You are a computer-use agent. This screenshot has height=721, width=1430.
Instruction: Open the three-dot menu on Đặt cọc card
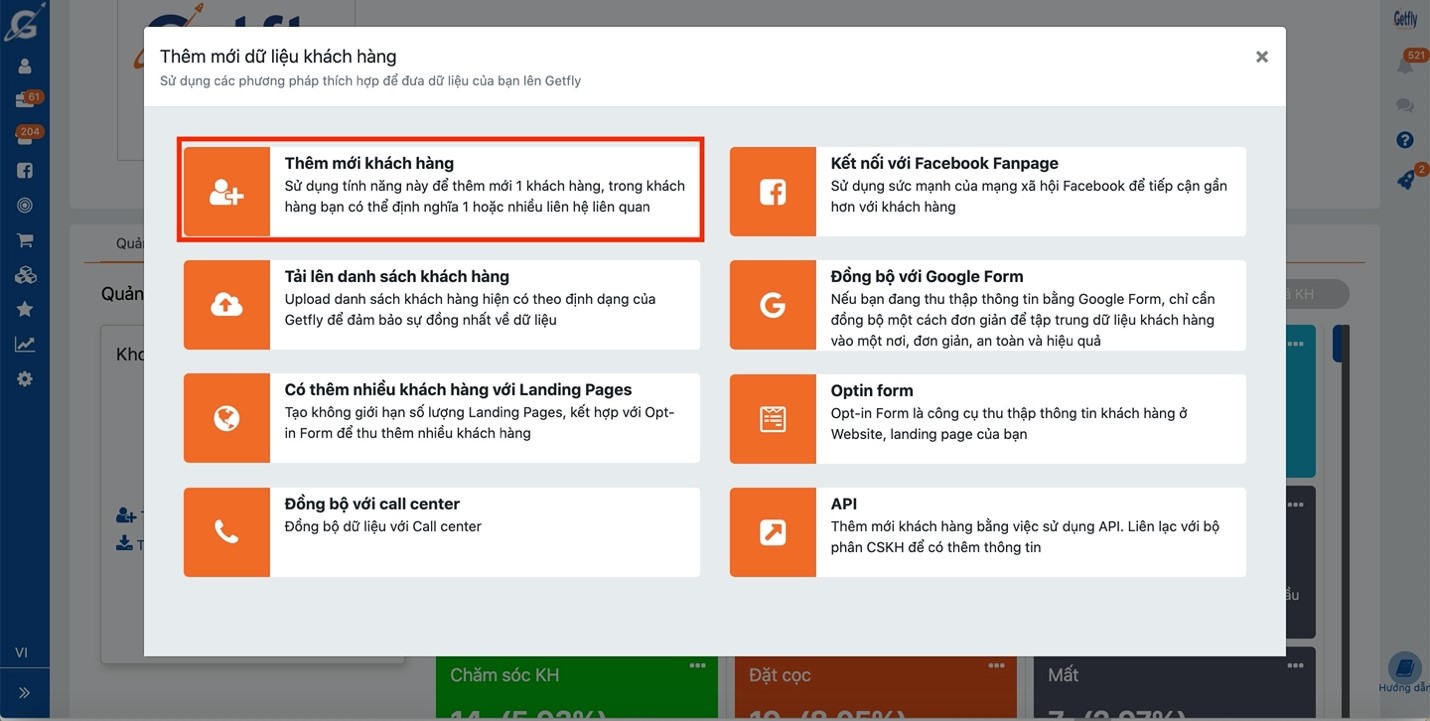click(x=996, y=666)
